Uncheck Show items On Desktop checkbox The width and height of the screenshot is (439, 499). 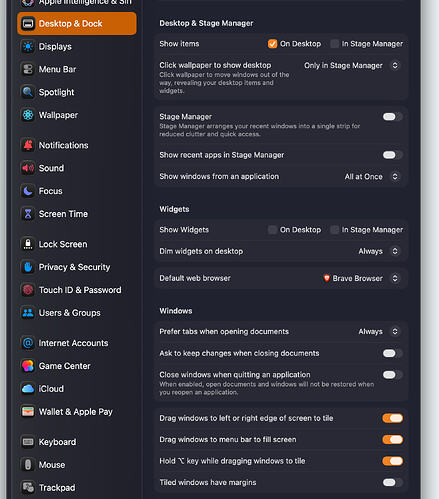[272, 44]
